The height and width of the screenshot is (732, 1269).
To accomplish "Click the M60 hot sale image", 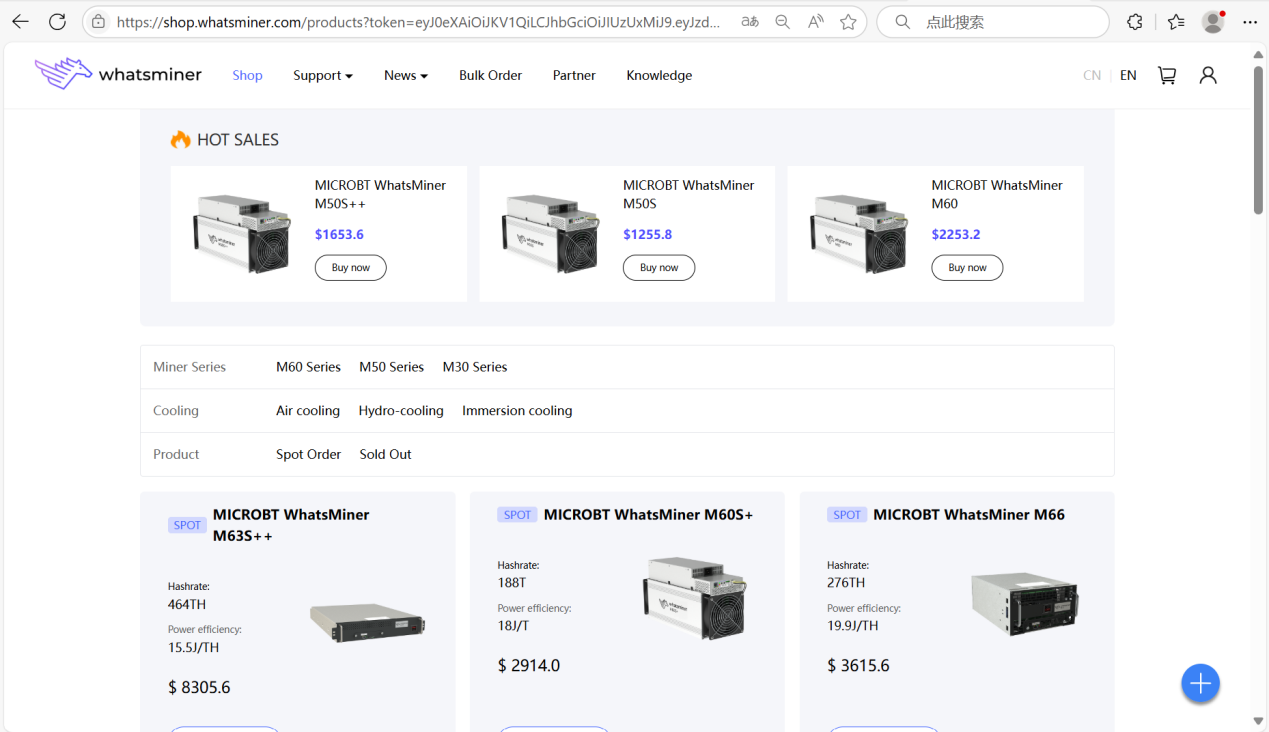I will point(857,234).
